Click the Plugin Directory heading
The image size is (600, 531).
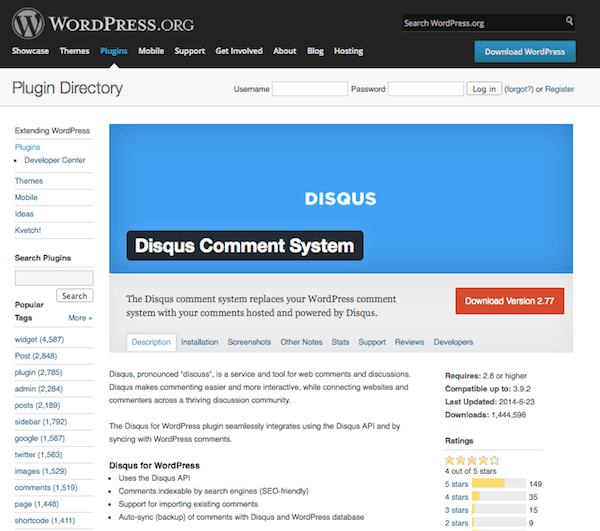click(x=67, y=88)
